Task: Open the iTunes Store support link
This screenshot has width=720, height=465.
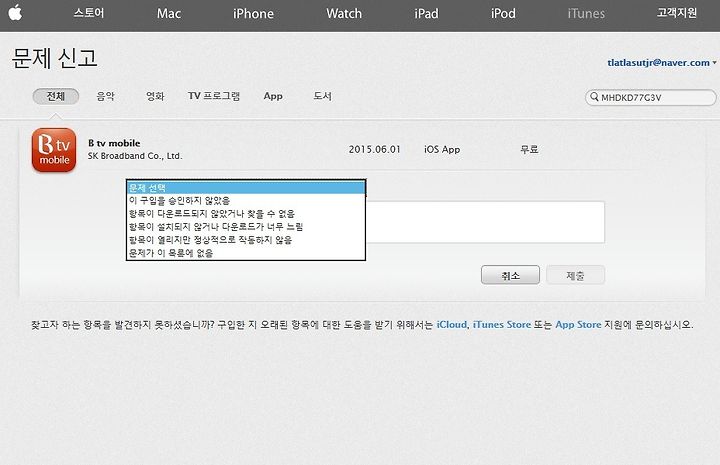Action: 501,325
